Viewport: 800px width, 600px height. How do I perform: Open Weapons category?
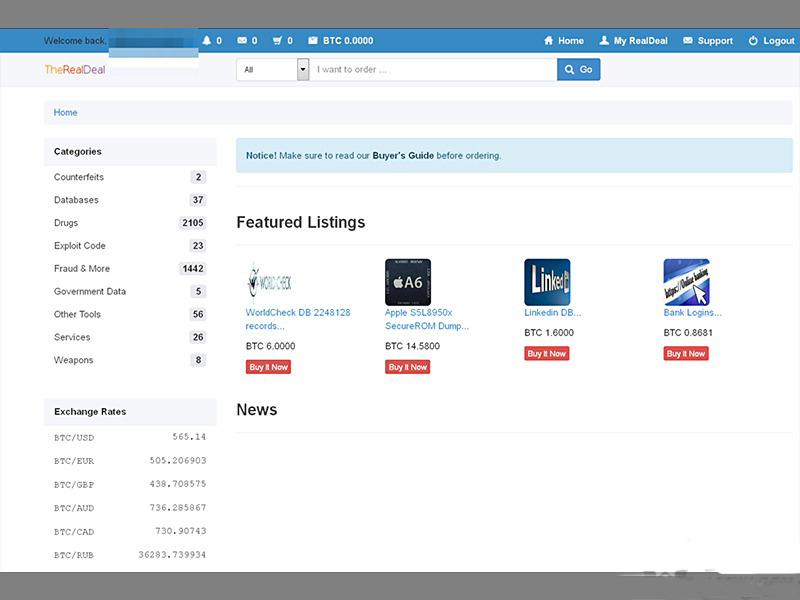pos(73,360)
